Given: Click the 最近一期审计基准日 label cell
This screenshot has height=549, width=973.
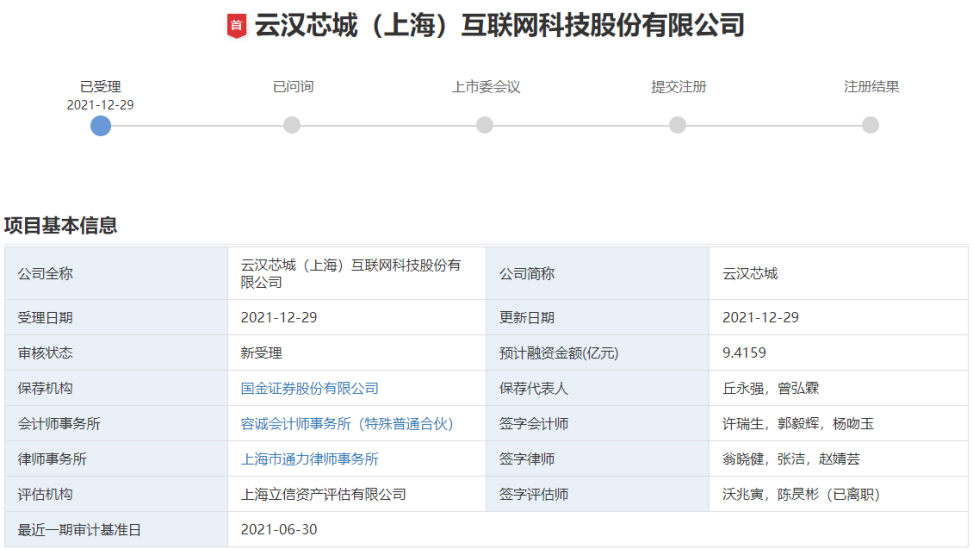Looking at the screenshot, I should [x=116, y=530].
